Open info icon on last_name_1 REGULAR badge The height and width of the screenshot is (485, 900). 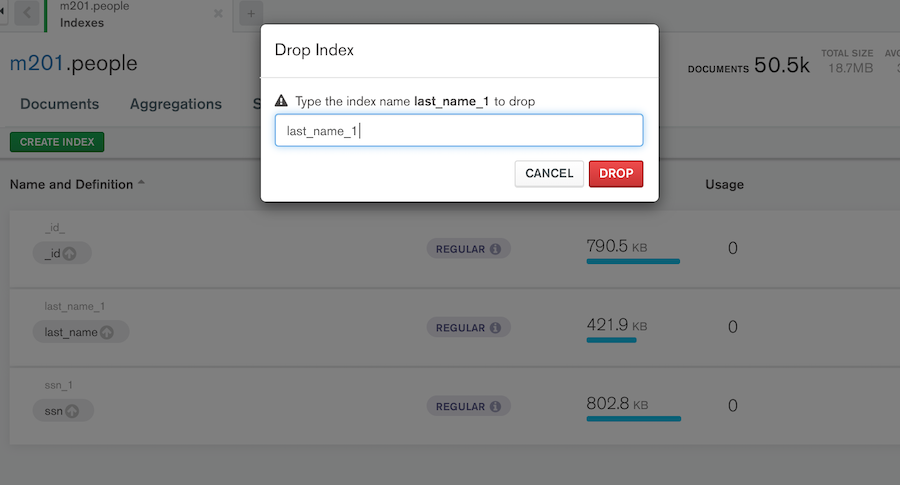(495, 327)
